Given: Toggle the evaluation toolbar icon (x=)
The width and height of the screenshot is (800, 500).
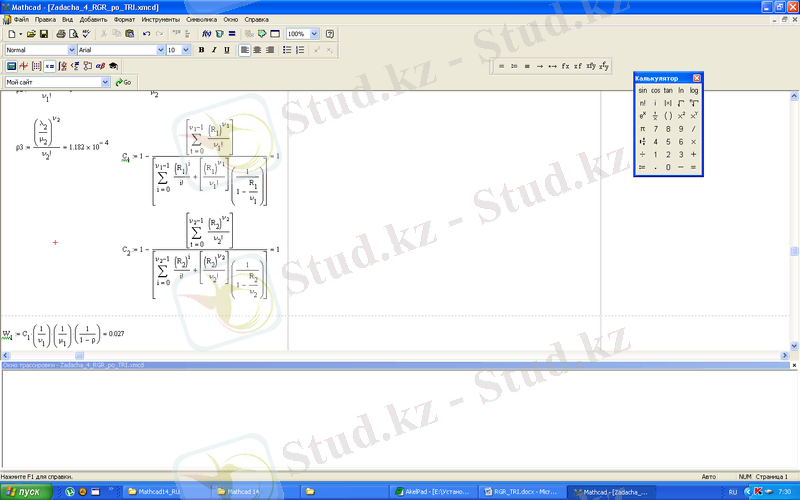Looking at the screenshot, I should 49,66.
